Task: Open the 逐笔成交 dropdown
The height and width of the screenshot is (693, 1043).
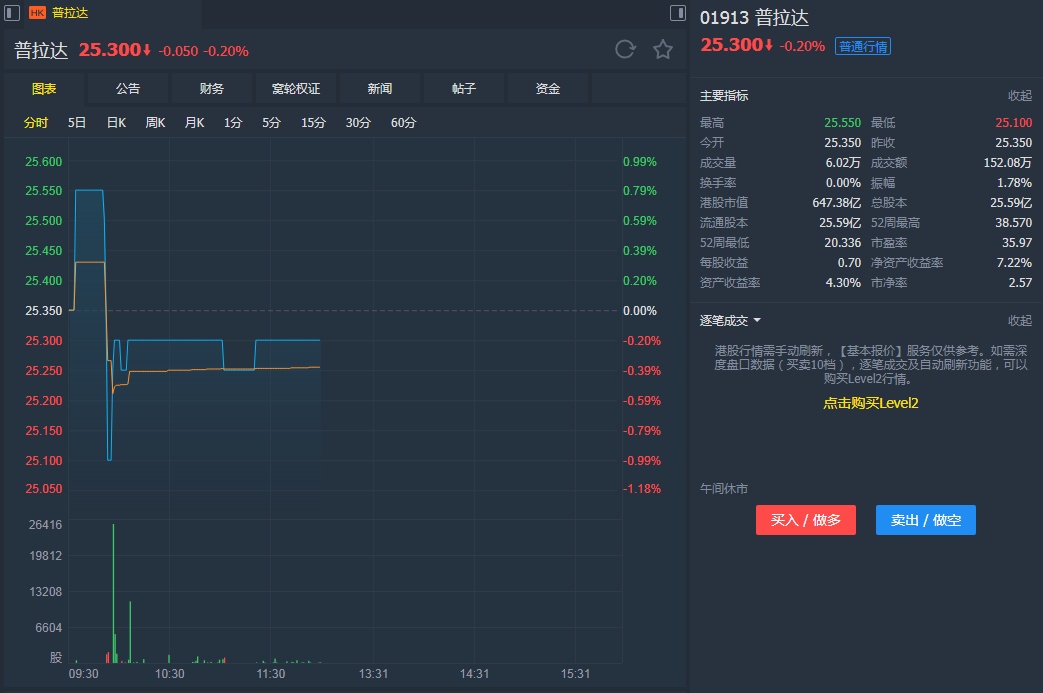Action: coord(730,321)
